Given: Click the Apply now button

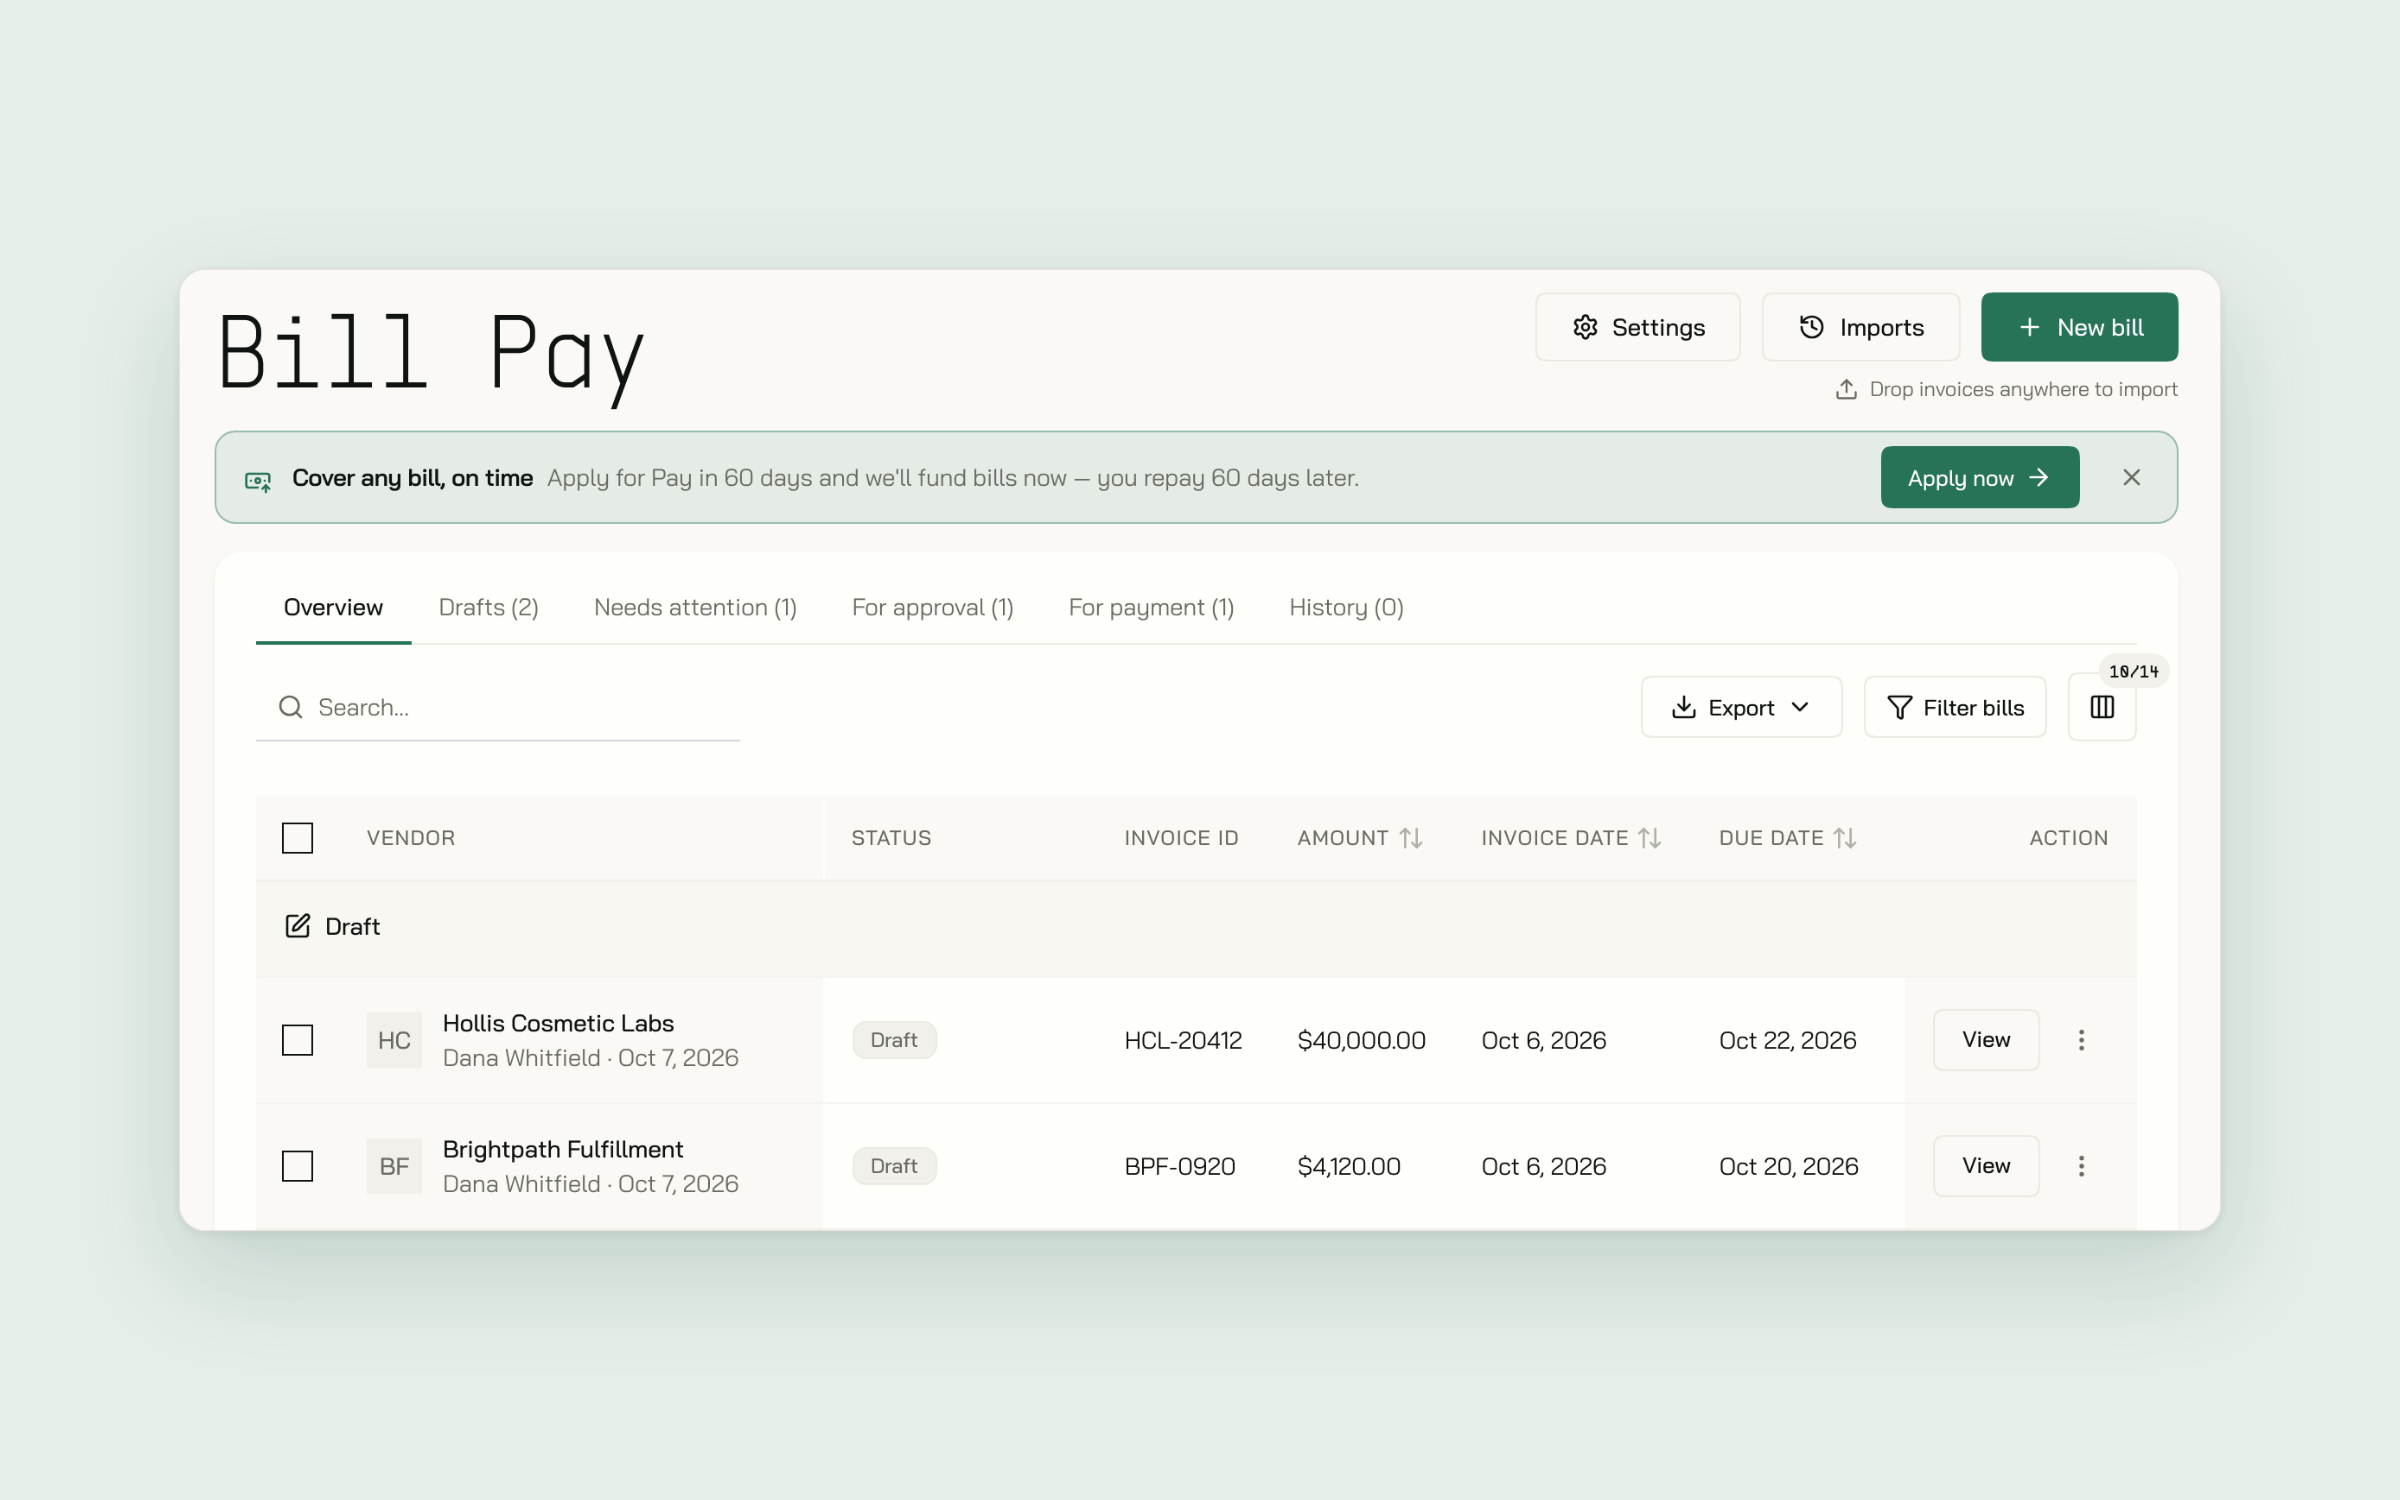Looking at the screenshot, I should [x=1979, y=477].
